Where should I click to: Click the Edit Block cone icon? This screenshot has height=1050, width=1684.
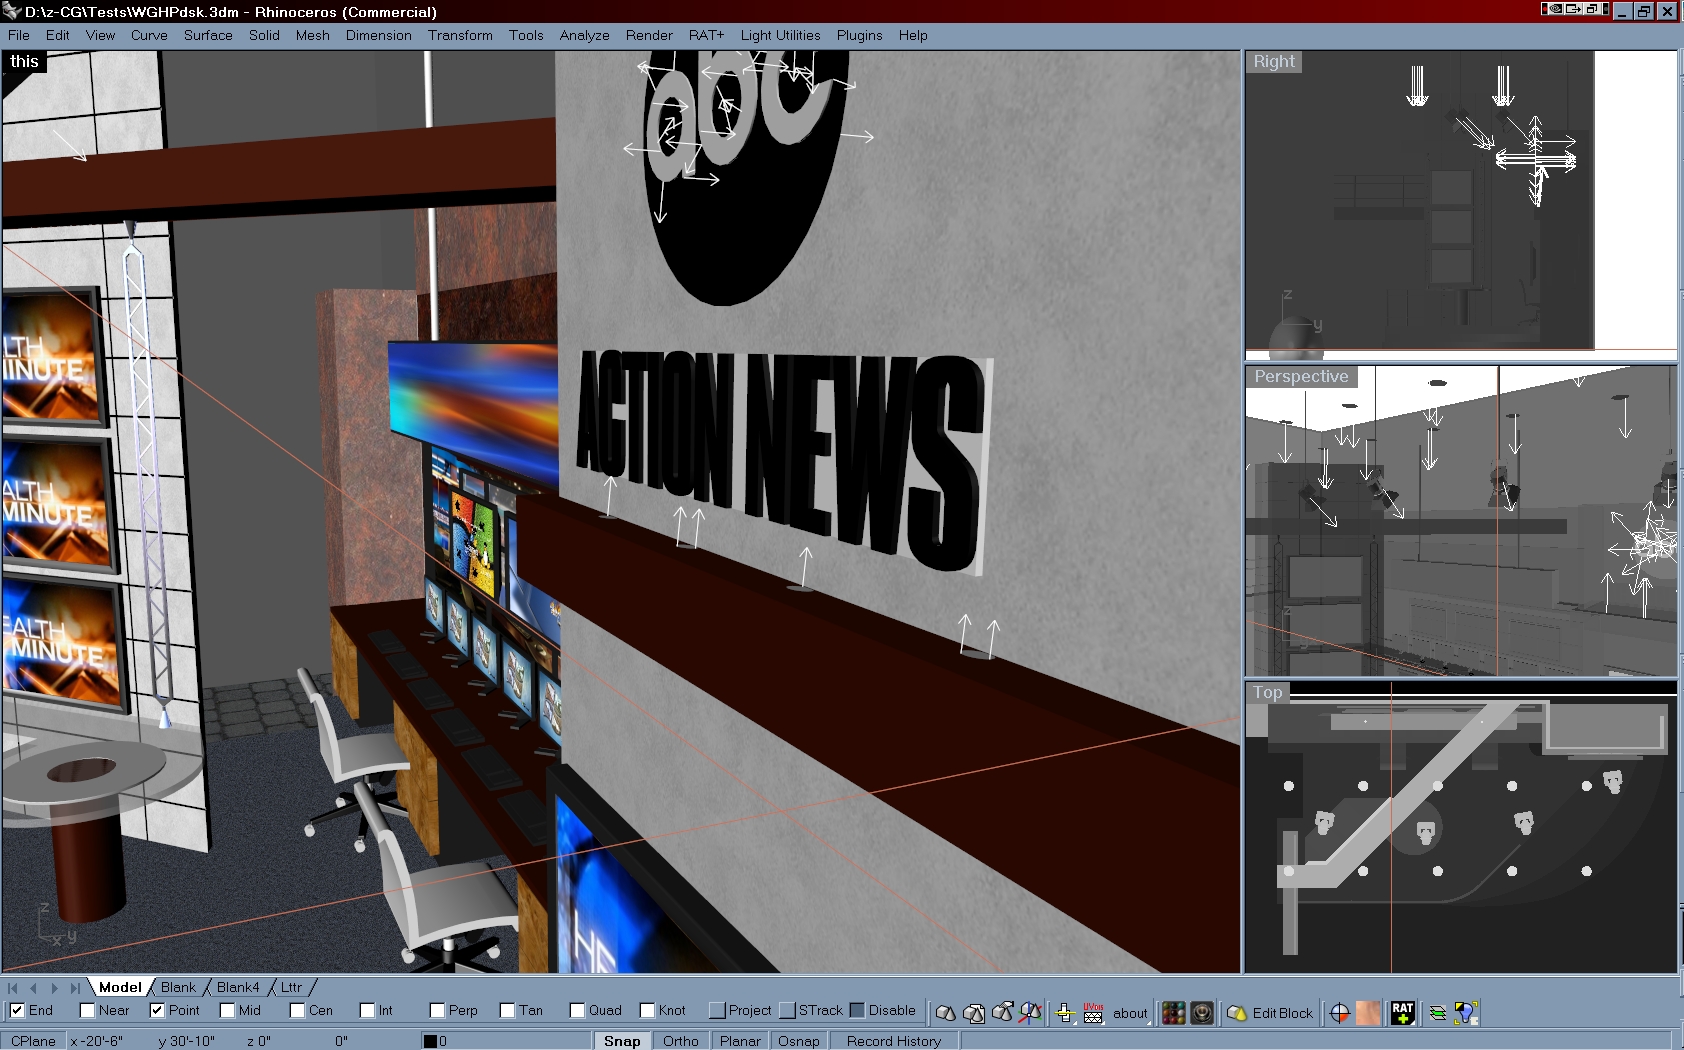[x=1237, y=1013]
